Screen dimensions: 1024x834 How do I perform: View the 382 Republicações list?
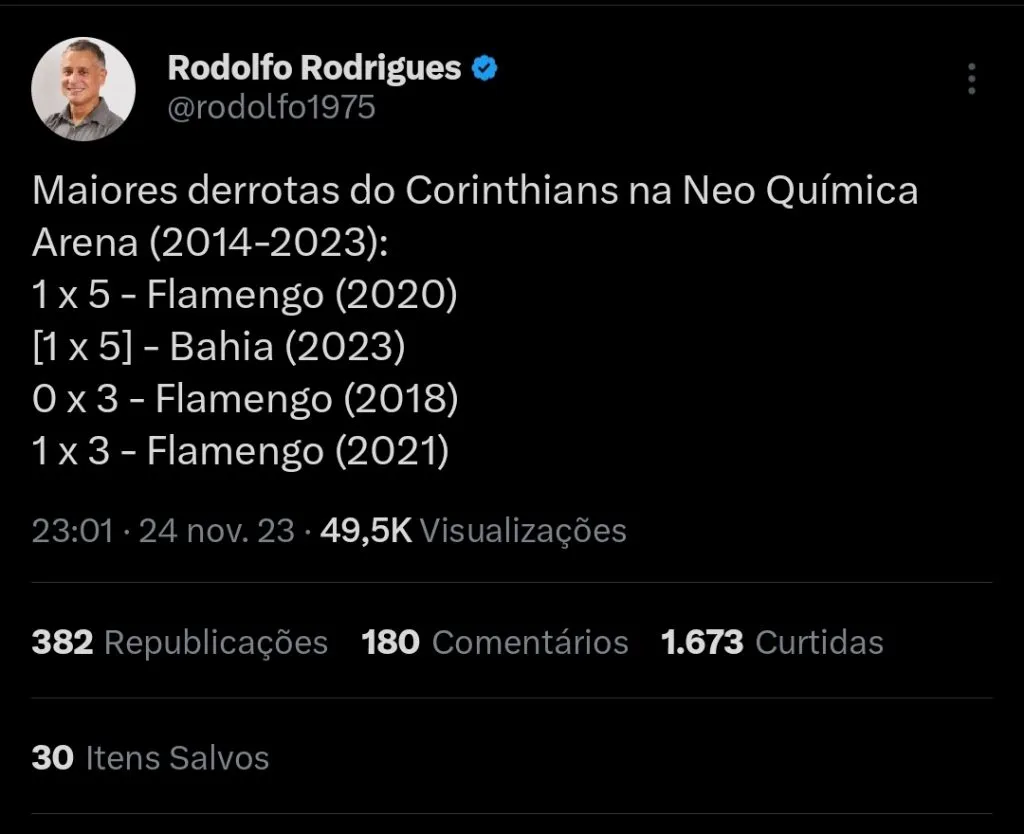click(x=180, y=642)
